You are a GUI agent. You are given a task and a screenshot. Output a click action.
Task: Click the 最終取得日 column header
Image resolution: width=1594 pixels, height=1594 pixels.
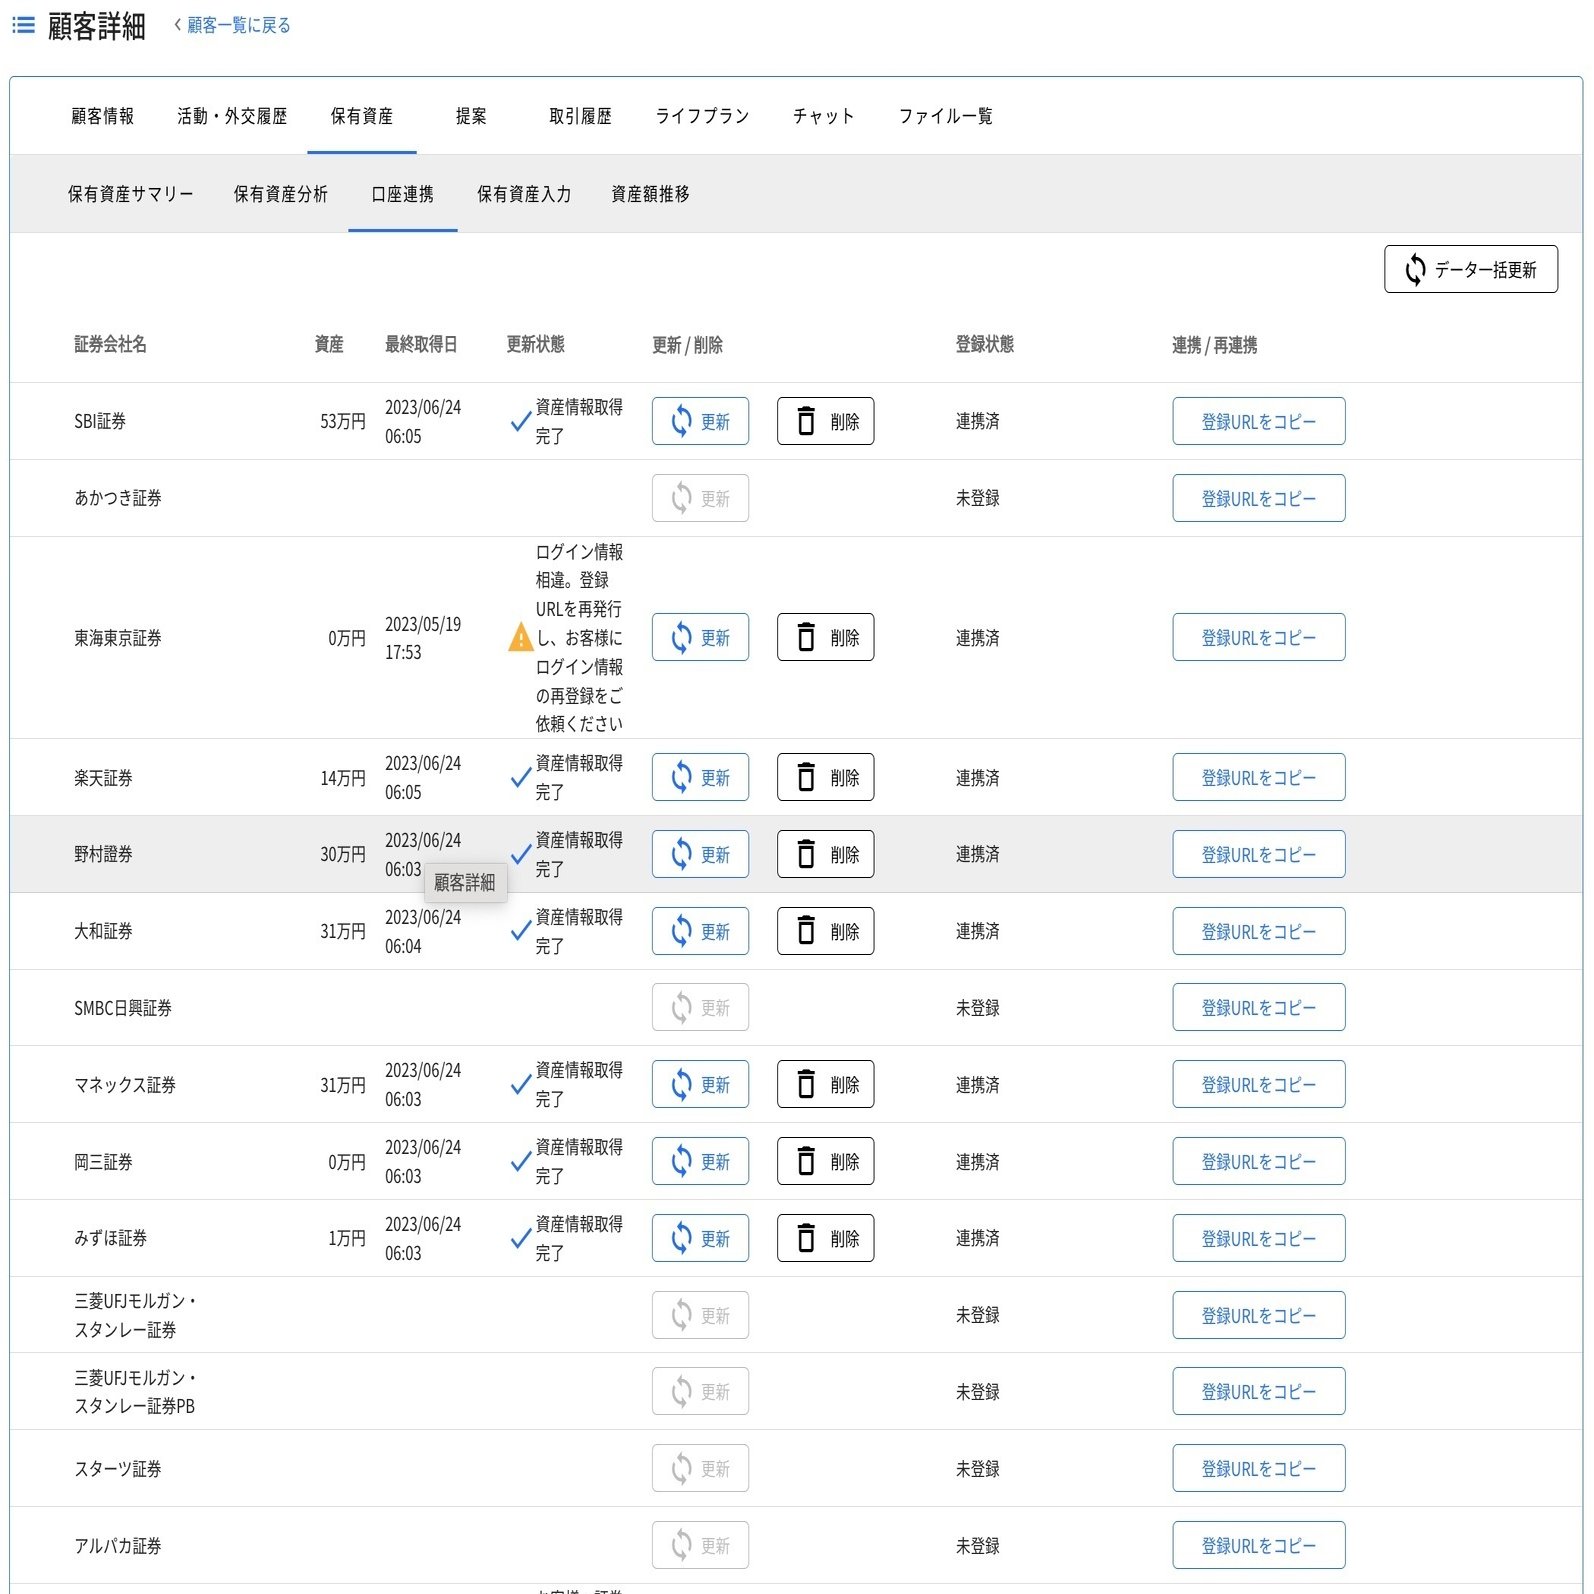[421, 344]
